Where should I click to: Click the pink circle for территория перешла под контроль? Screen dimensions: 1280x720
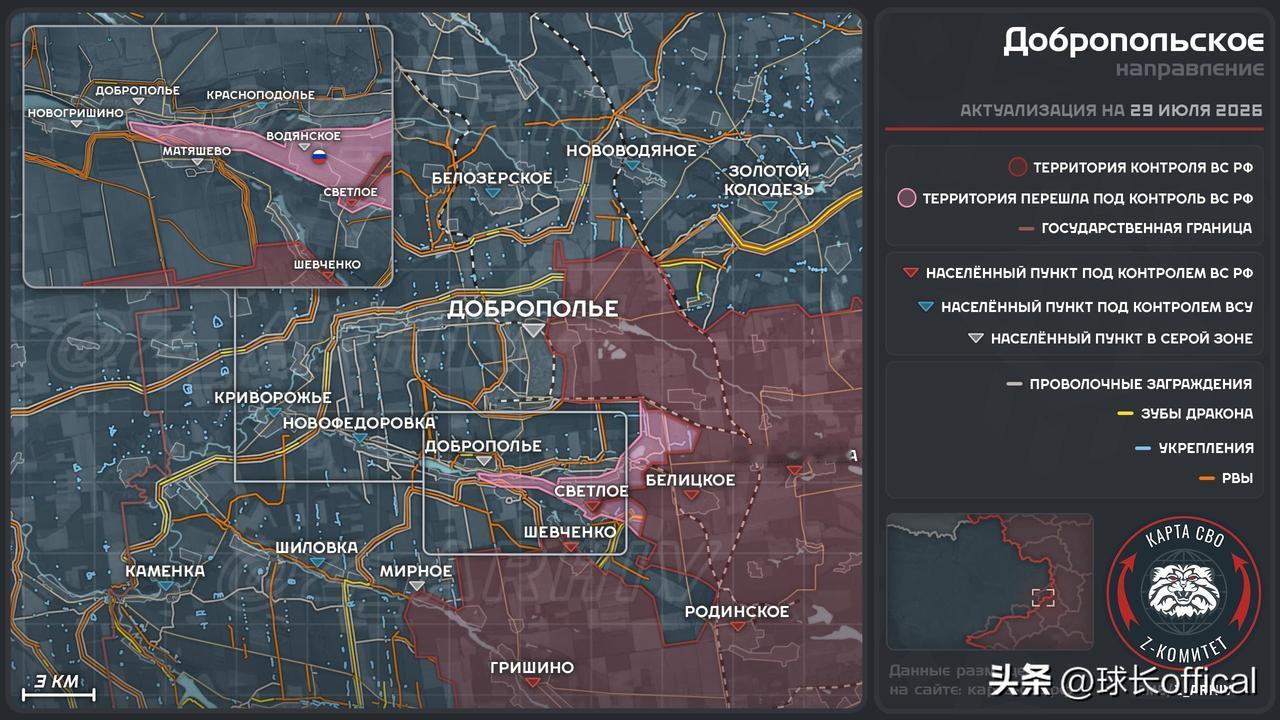[907, 198]
